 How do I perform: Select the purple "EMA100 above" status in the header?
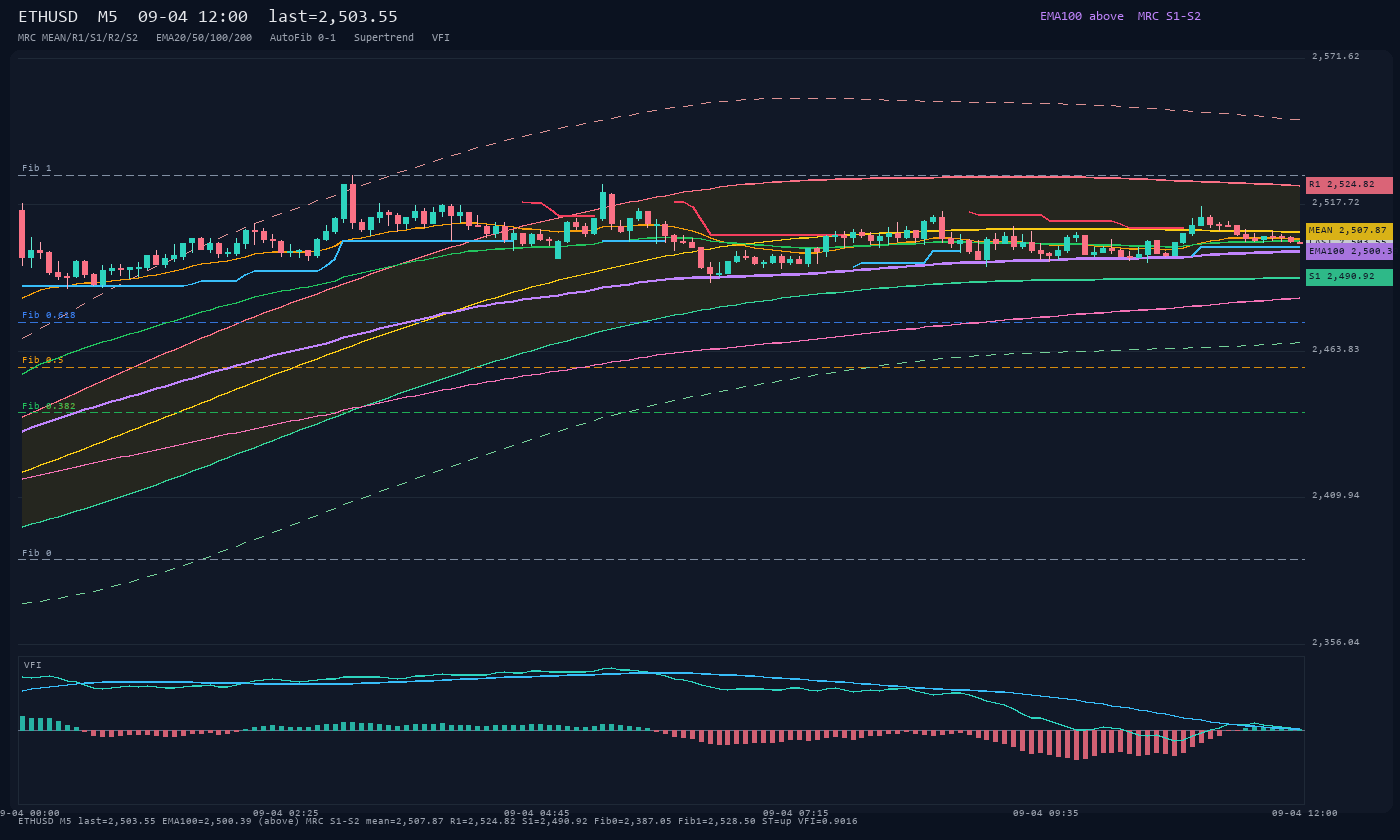pyautogui.click(x=1082, y=16)
